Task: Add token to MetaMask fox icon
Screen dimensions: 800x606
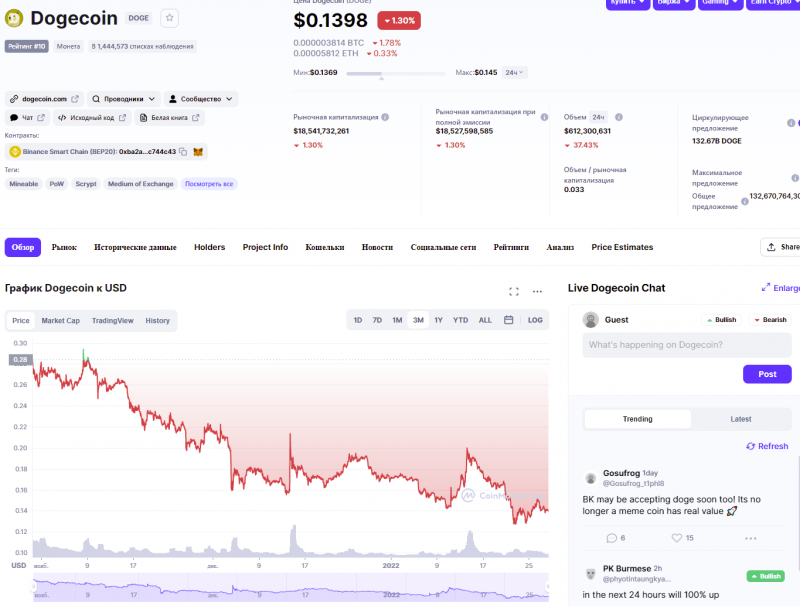Action: pyautogui.click(x=198, y=152)
